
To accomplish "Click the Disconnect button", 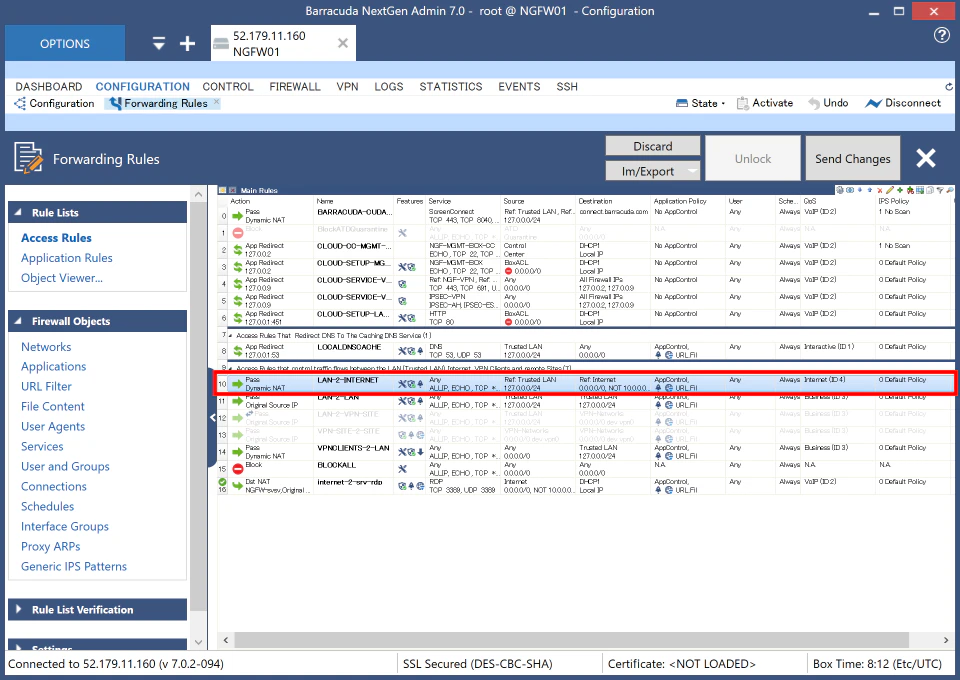I will (x=903, y=103).
